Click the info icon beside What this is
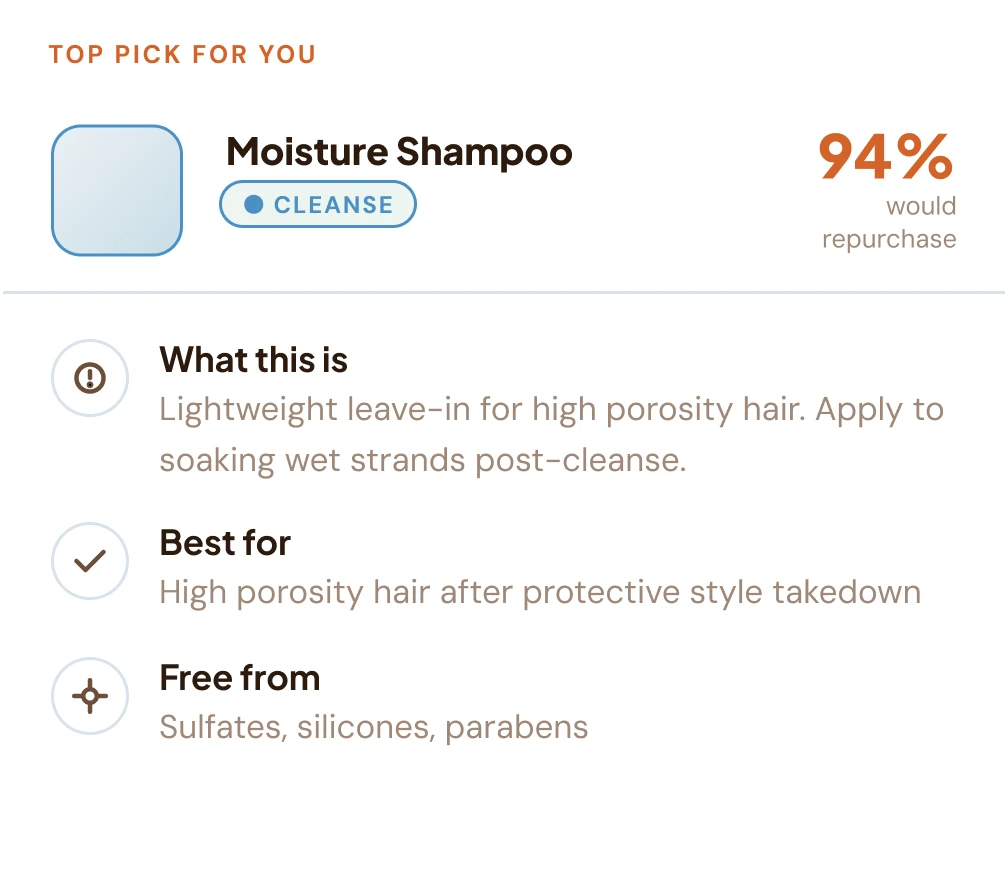Viewport: 1008px width, 870px height. [x=90, y=378]
